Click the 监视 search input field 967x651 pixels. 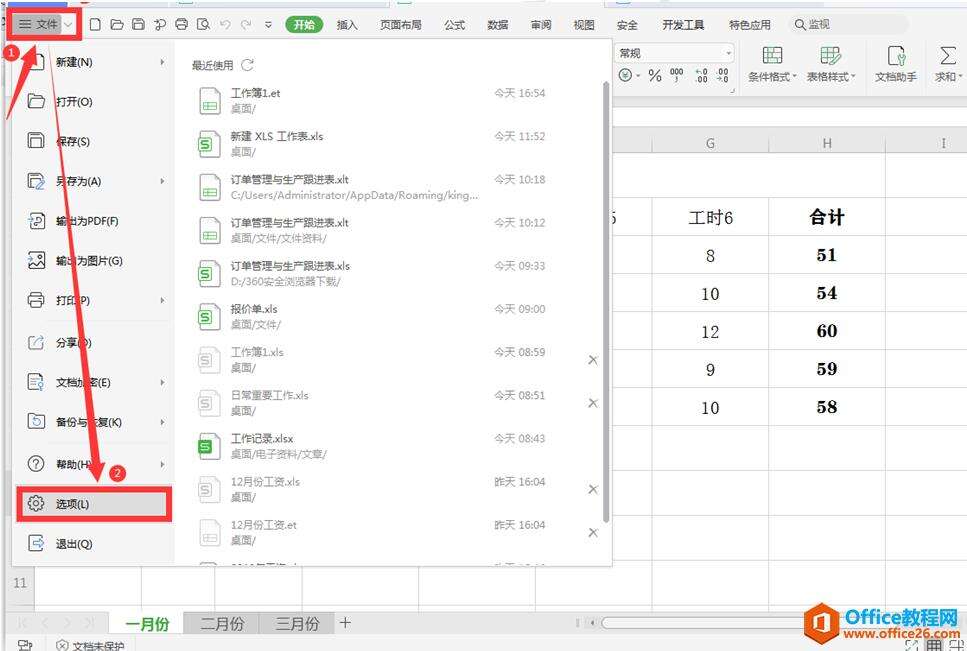pyautogui.click(x=849, y=25)
